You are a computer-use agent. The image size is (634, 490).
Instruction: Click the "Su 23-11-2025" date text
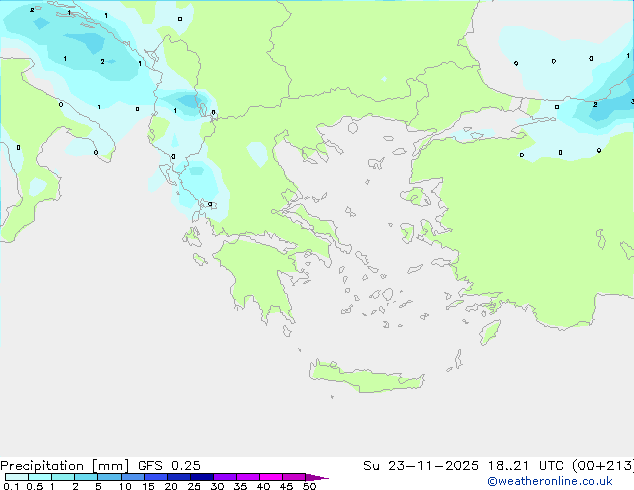421,466
